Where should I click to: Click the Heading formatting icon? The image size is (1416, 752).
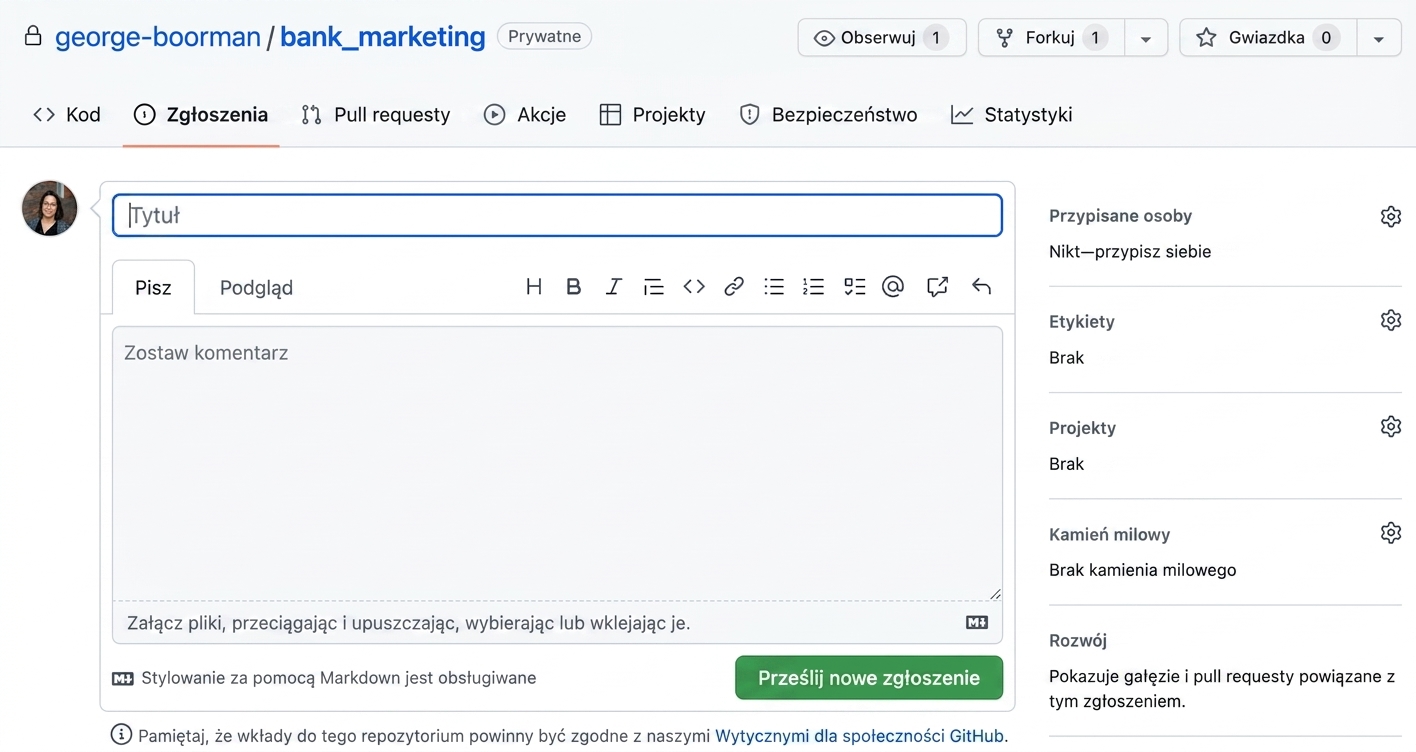[x=534, y=287]
